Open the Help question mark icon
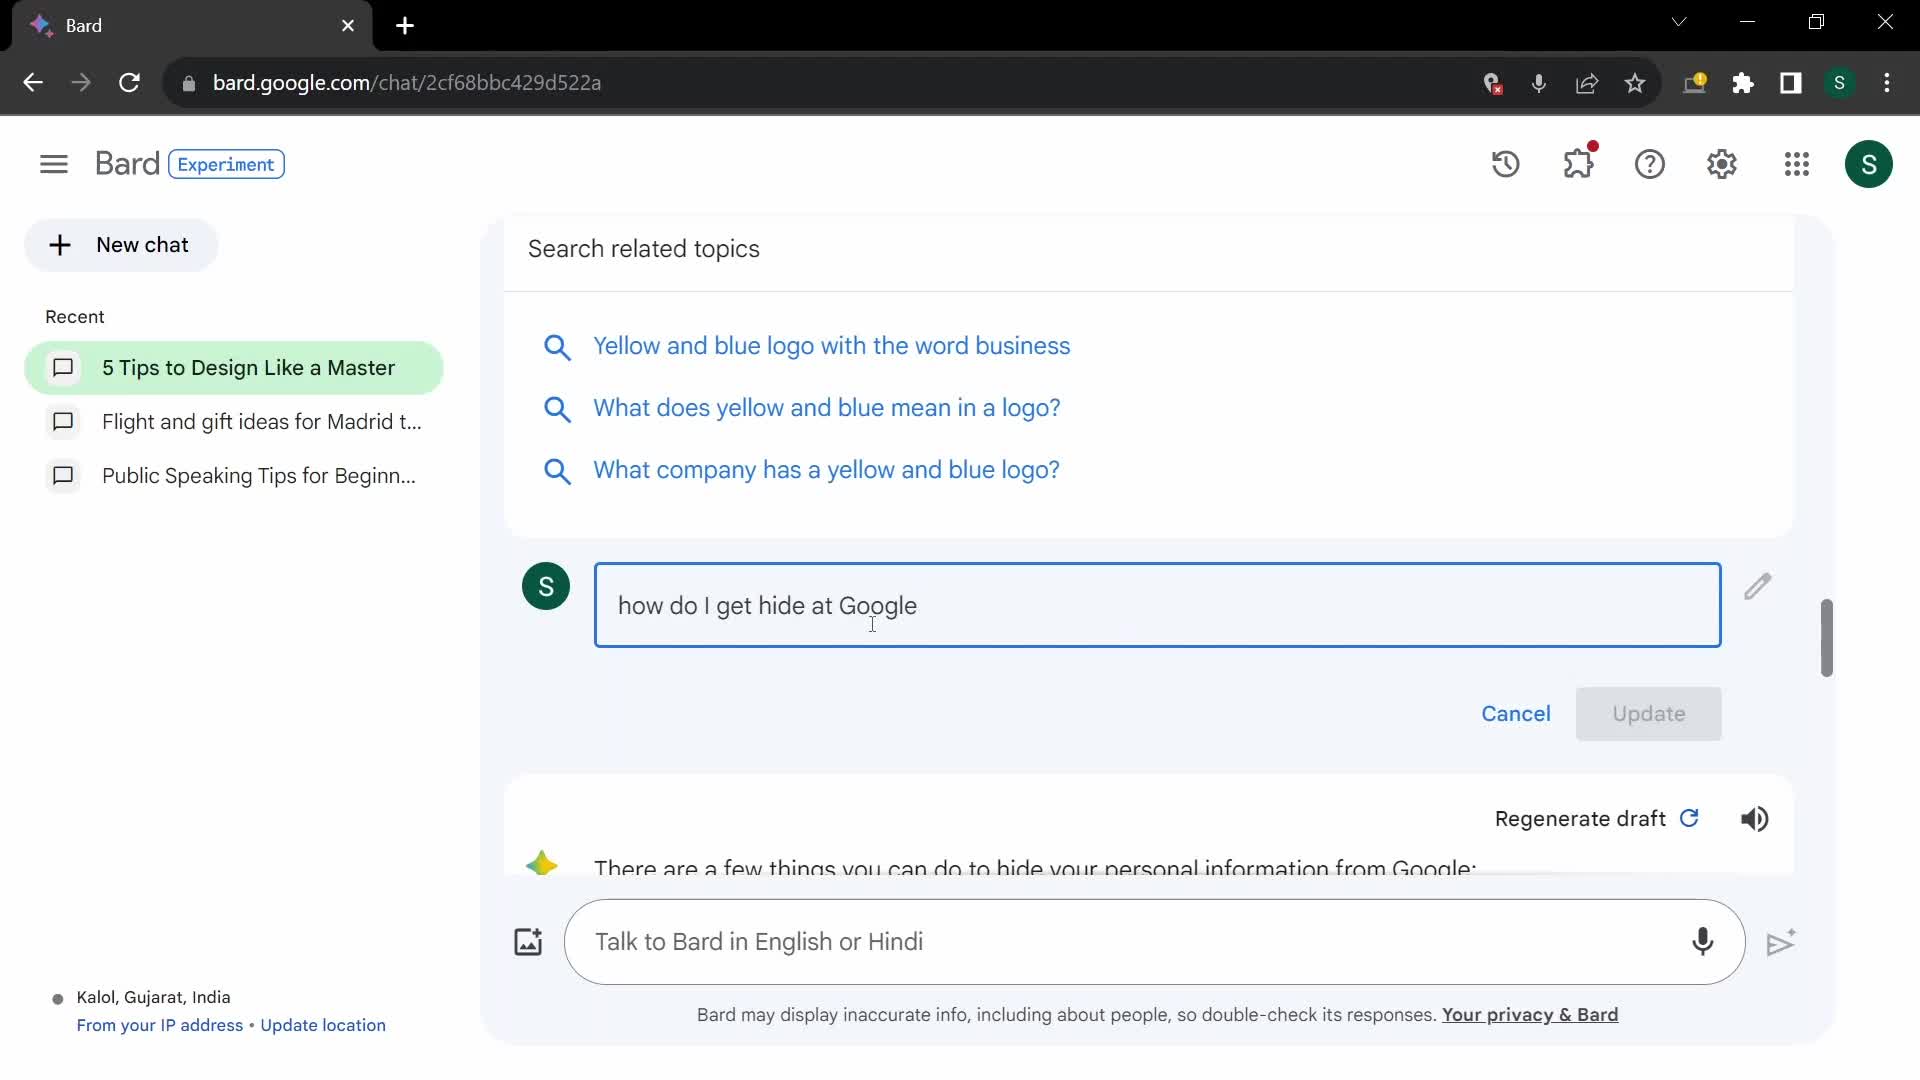The image size is (1920, 1080). 1649,164
